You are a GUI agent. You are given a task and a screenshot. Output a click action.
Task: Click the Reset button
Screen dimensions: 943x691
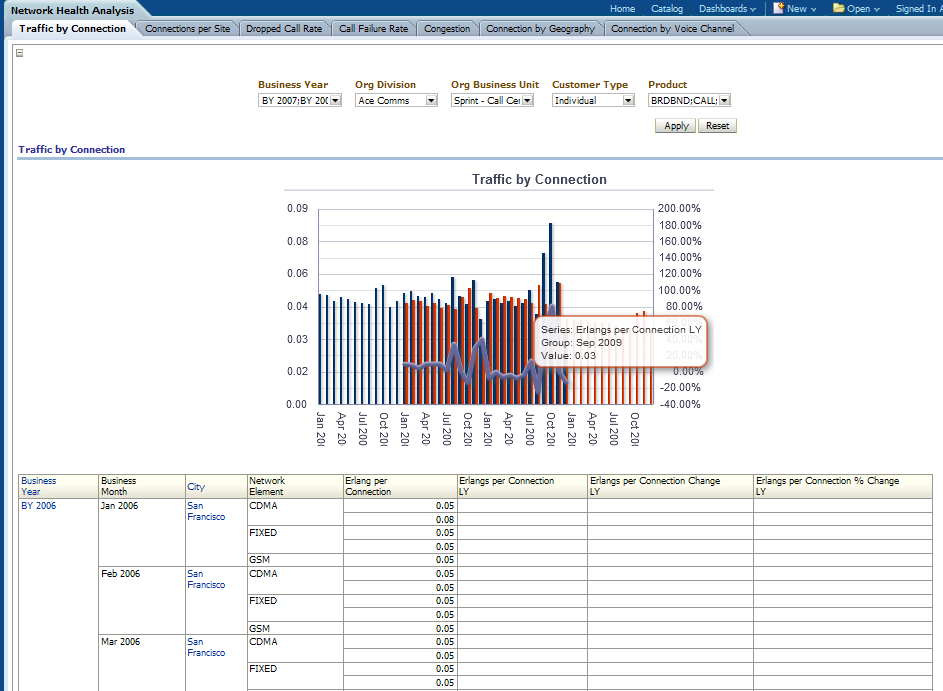pyautogui.click(x=717, y=126)
